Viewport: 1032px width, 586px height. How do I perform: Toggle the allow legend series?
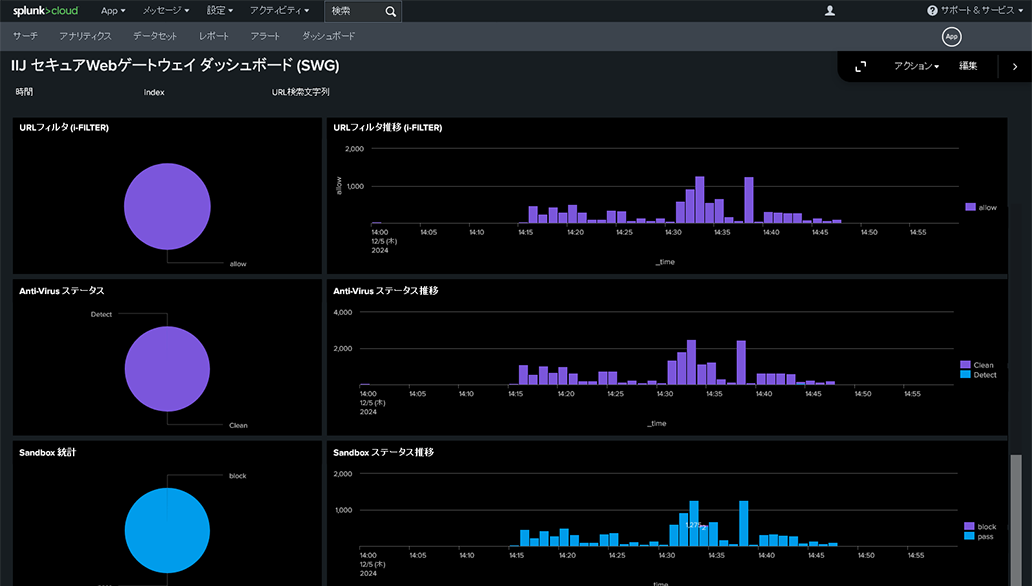pos(981,207)
